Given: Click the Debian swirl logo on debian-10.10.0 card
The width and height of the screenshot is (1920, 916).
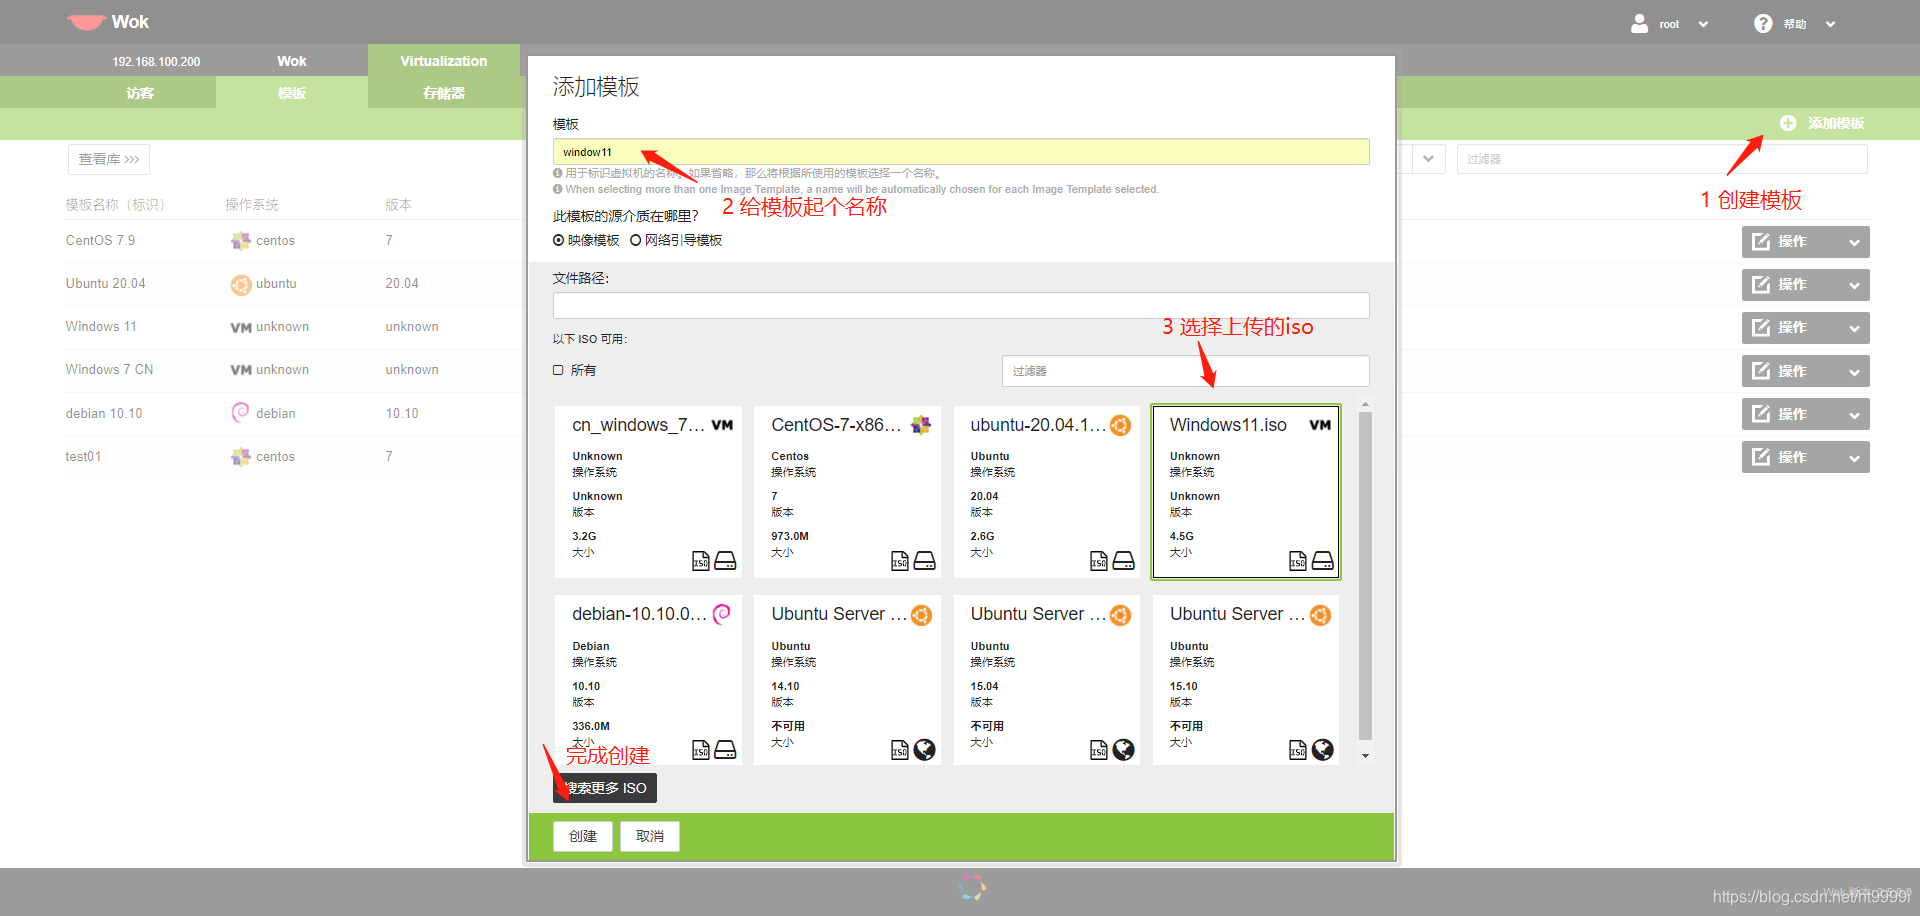Looking at the screenshot, I should tap(722, 614).
